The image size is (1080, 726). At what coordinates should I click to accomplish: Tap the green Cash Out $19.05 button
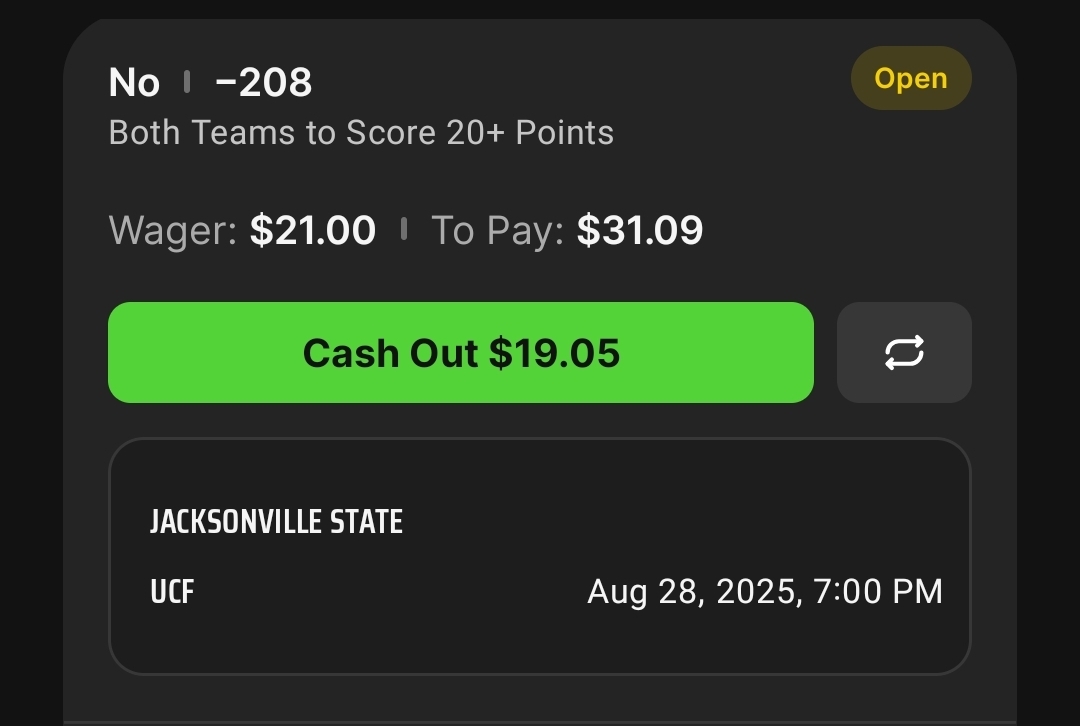pos(461,353)
